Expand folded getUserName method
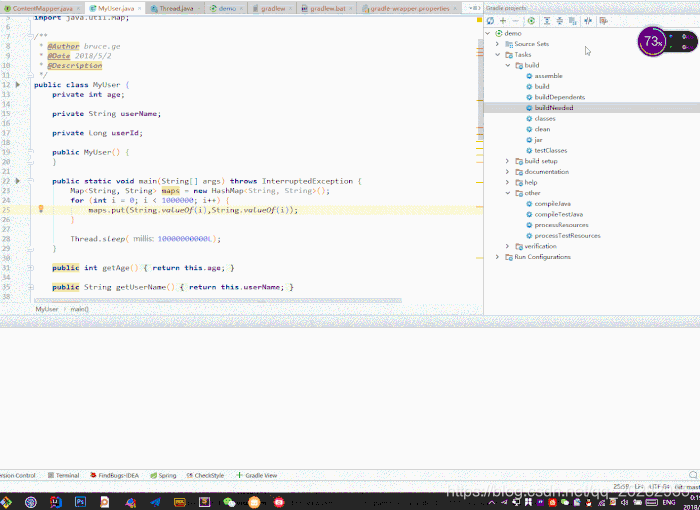Image resolution: width=700 pixels, height=510 pixels. click(x=31, y=287)
